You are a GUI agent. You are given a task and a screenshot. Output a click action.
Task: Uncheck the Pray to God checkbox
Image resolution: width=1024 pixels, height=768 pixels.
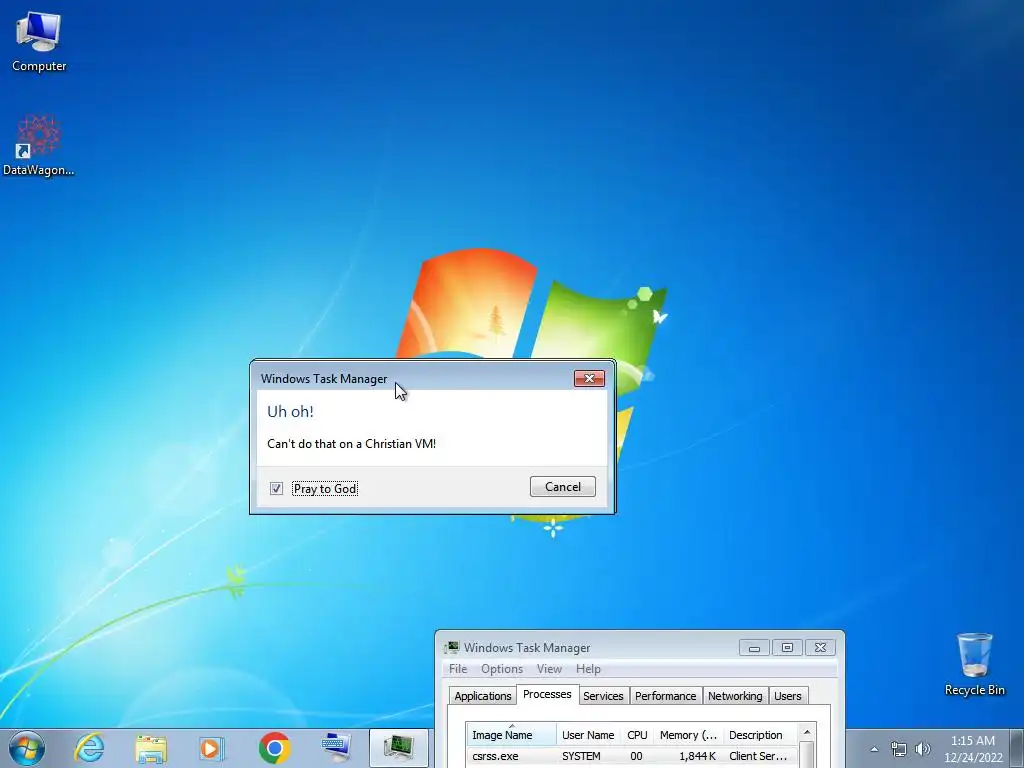coord(276,488)
